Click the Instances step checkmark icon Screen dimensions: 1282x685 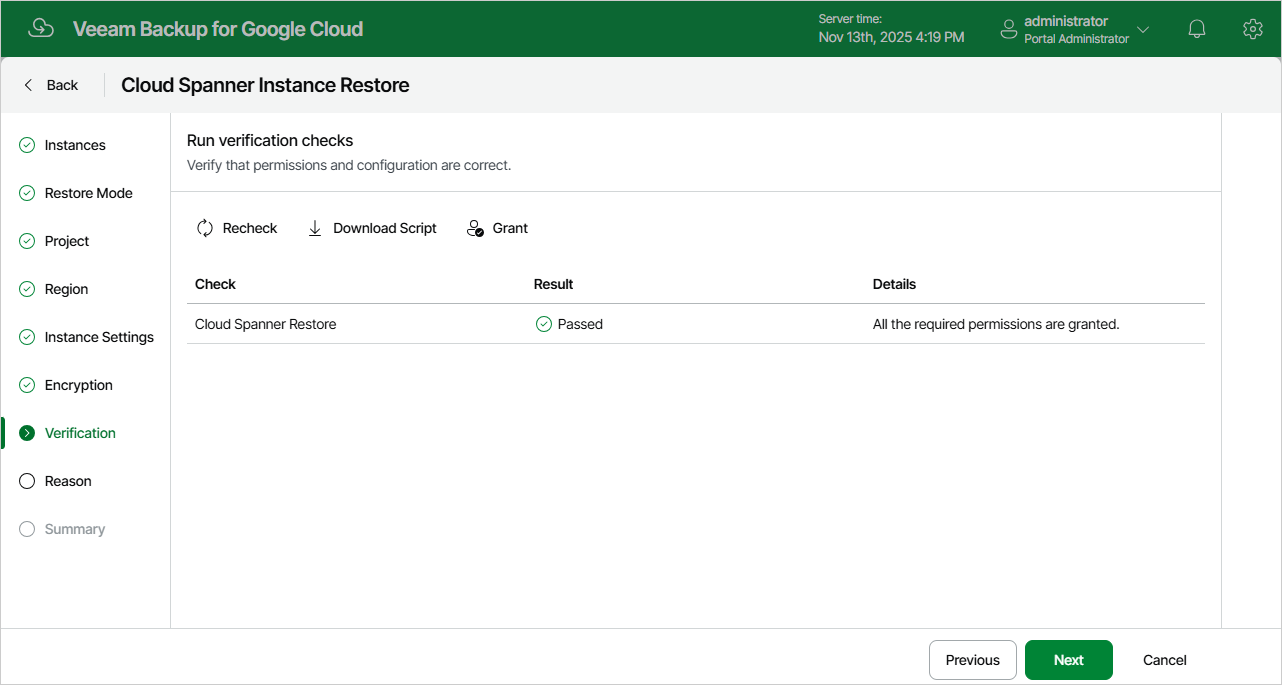click(27, 145)
